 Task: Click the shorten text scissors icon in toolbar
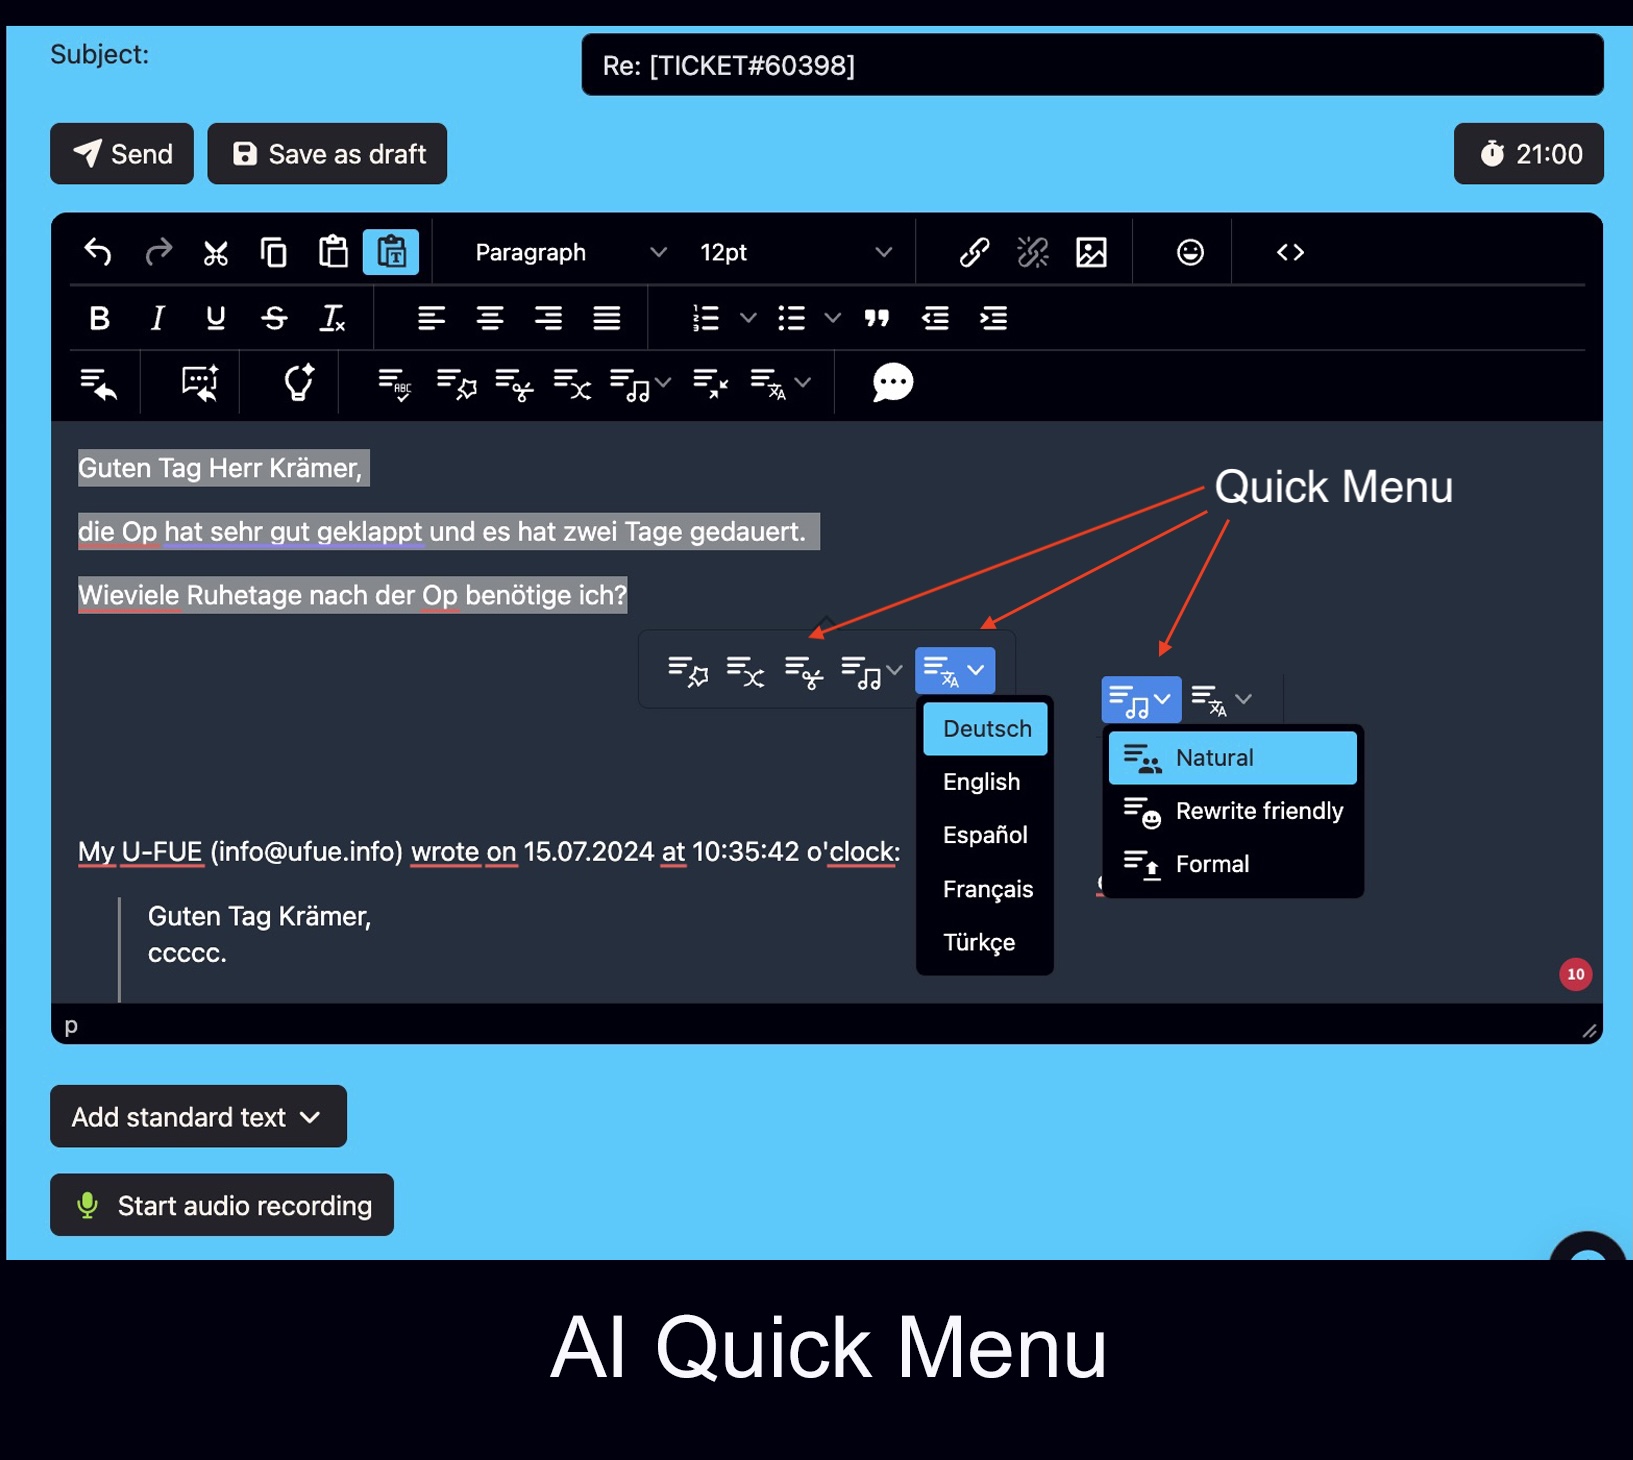click(514, 384)
